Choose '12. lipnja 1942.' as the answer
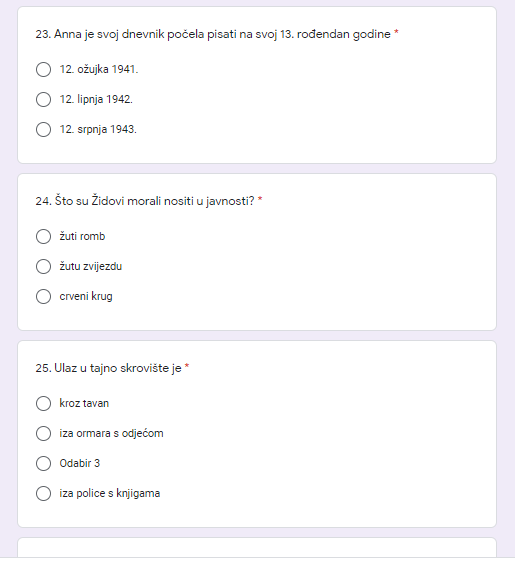 pos(43,99)
